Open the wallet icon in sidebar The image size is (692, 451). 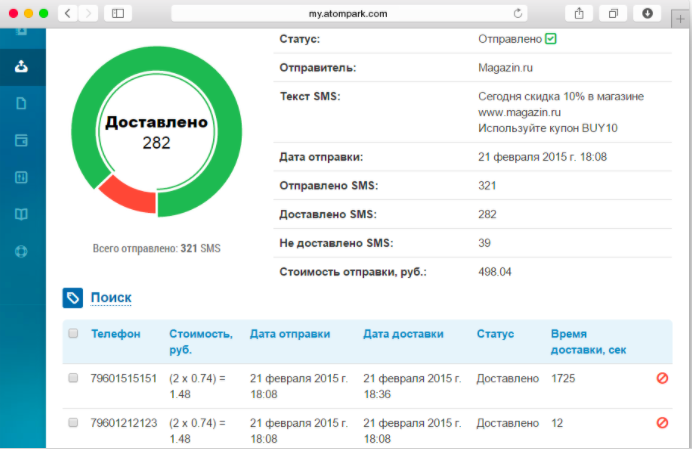coord(21,140)
